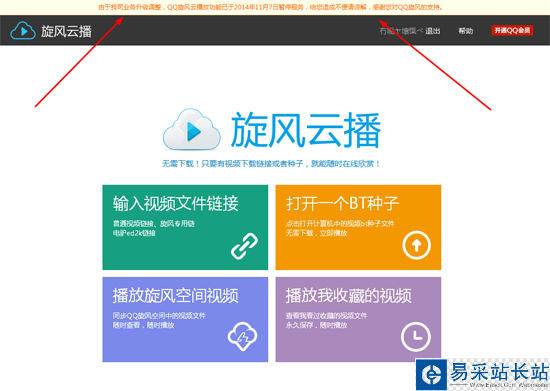Click the large cloud play icon in center
This screenshot has height=391, width=550.
(192, 129)
